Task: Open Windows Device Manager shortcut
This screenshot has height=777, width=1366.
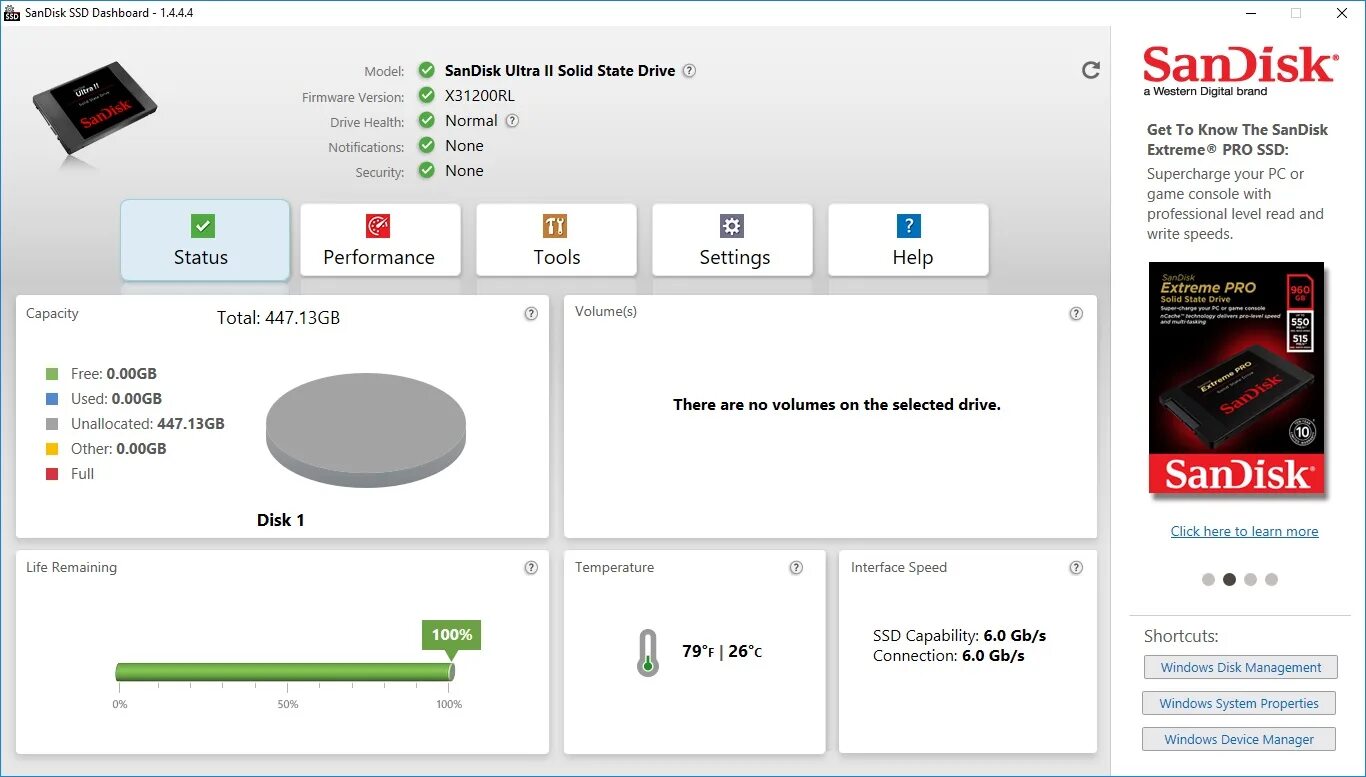Action: point(1239,739)
